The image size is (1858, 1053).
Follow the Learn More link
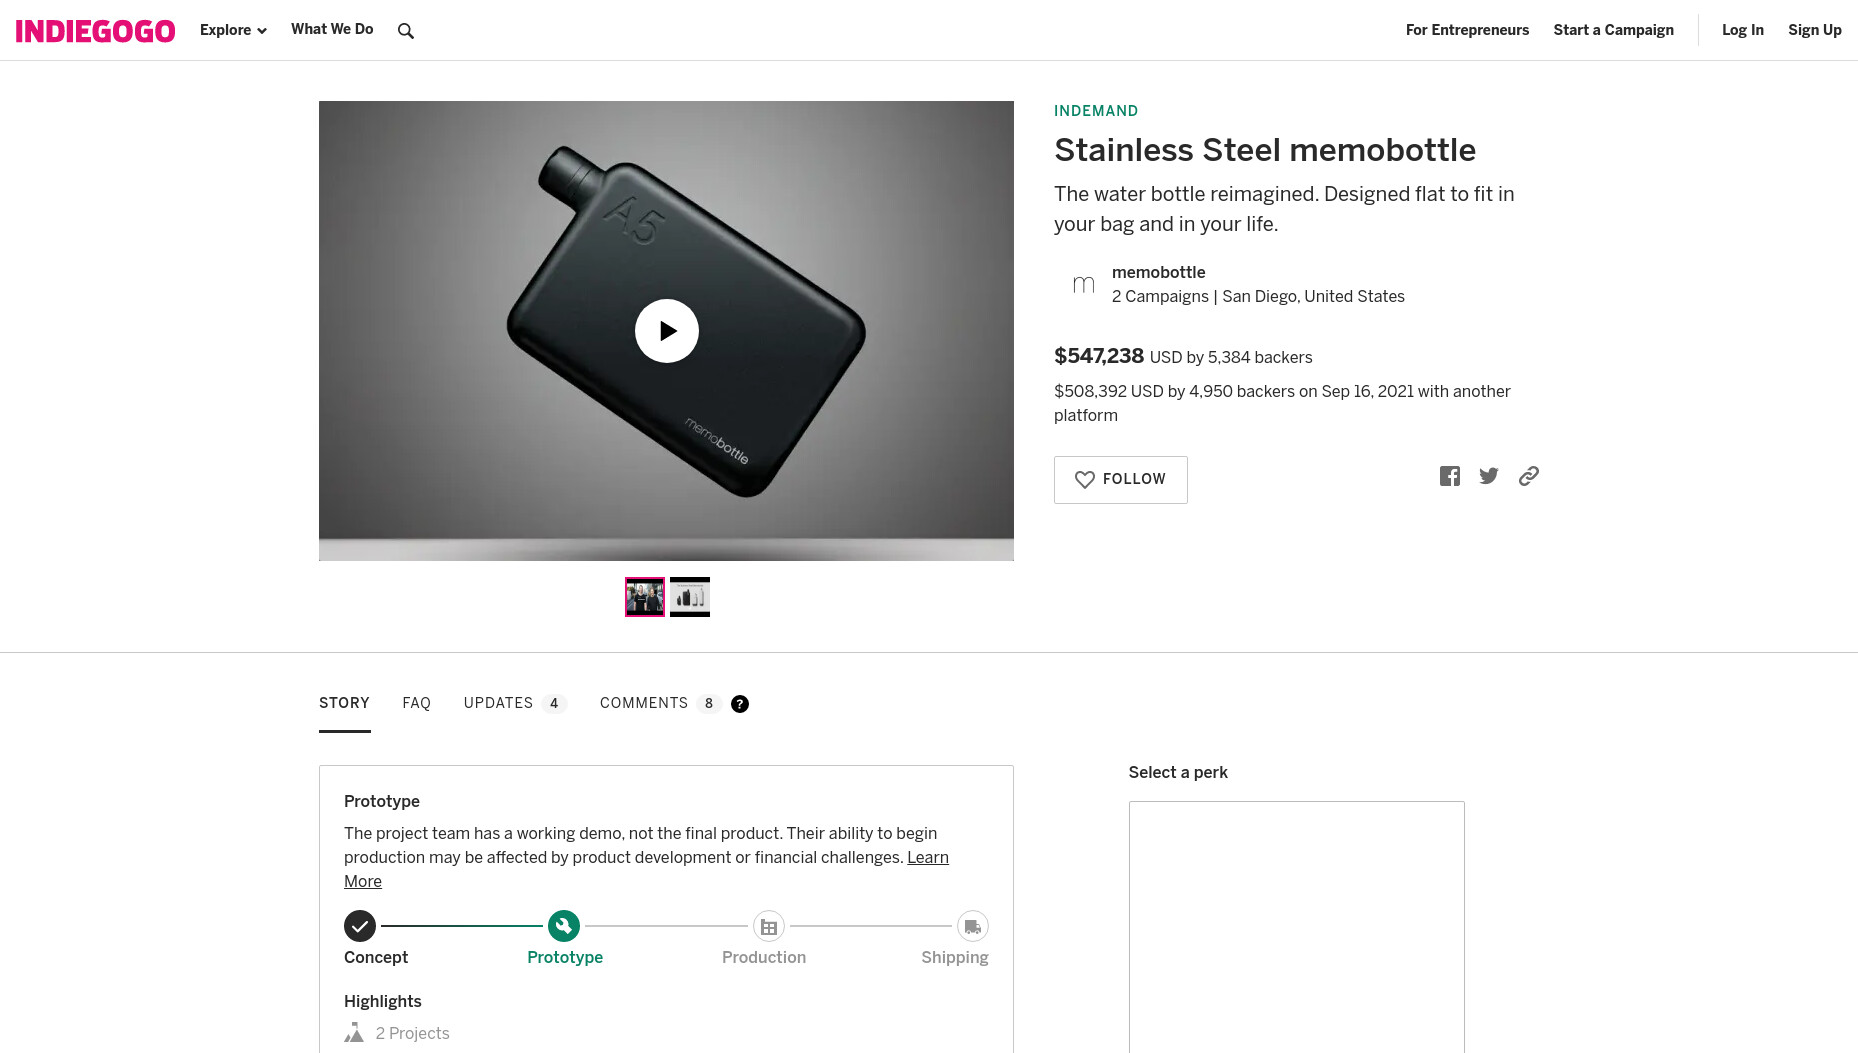pos(646,869)
